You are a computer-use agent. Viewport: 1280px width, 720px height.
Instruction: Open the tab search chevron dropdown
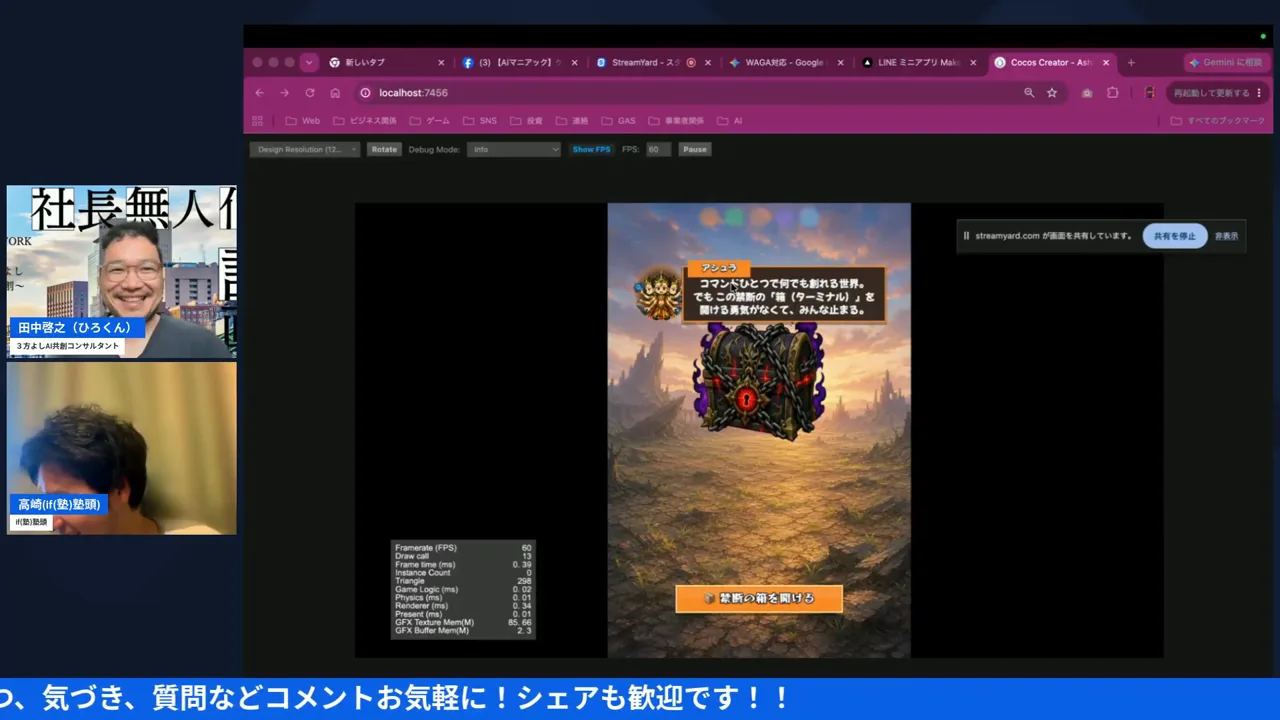[x=308, y=62]
